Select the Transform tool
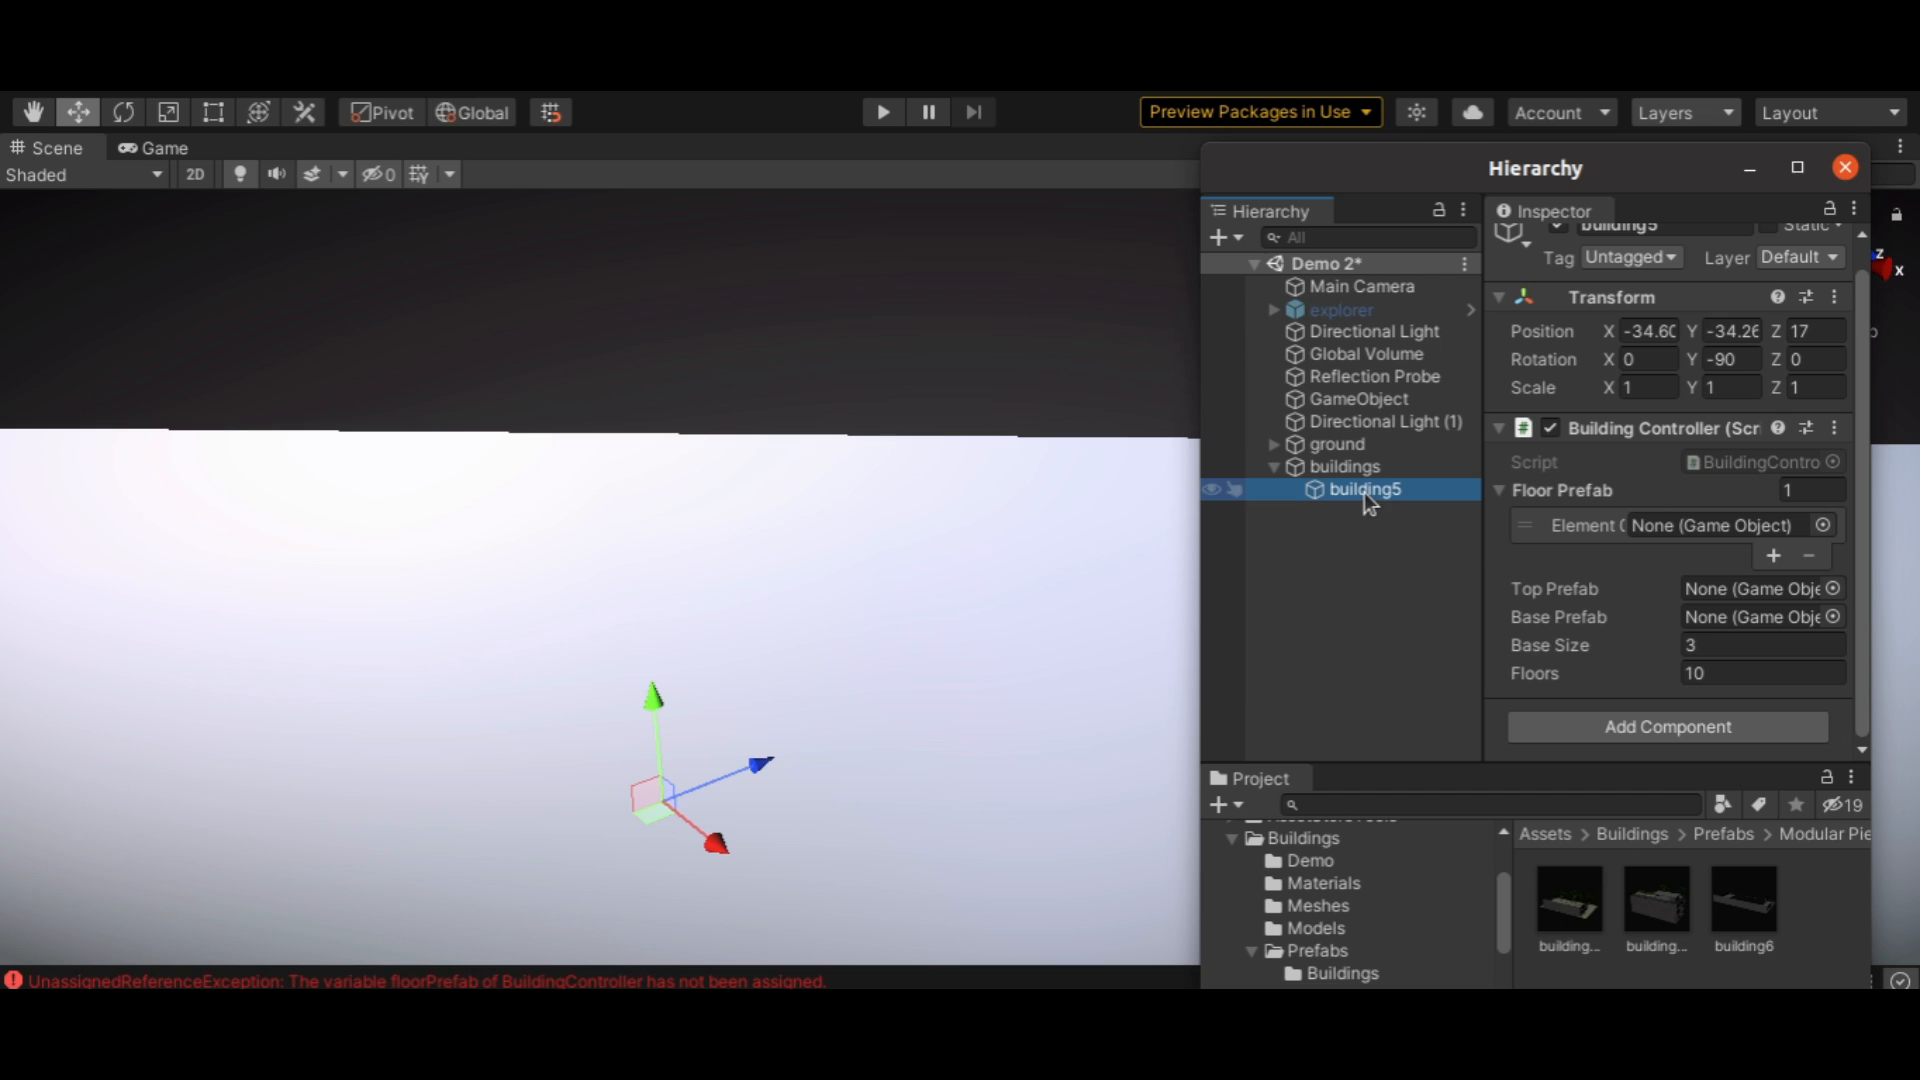 (258, 112)
